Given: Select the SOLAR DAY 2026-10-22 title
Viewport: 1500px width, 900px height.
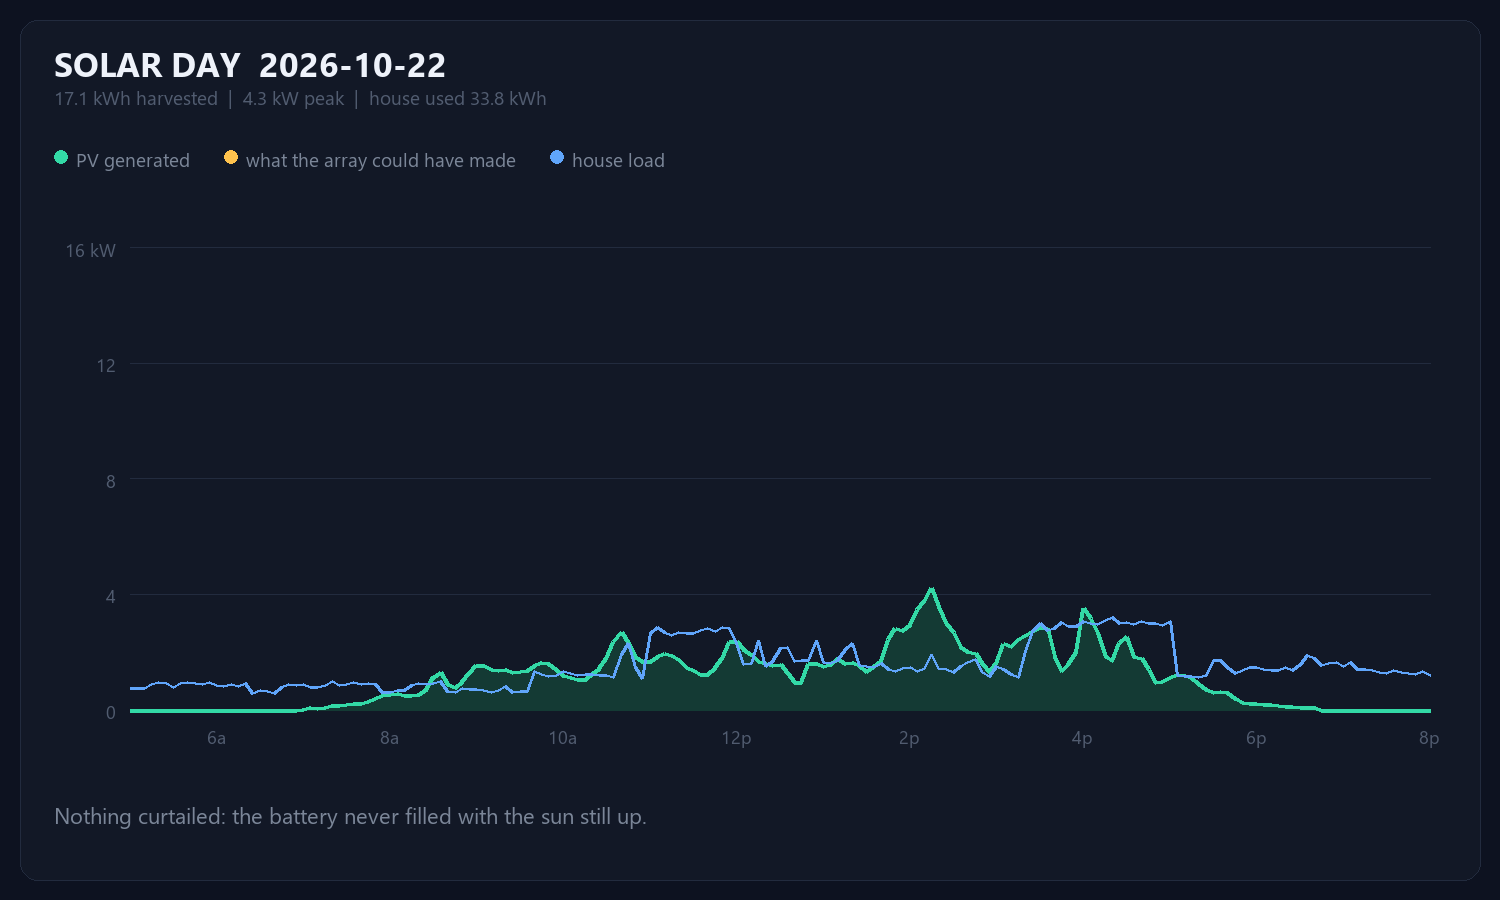Looking at the screenshot, I should [250, 66].
